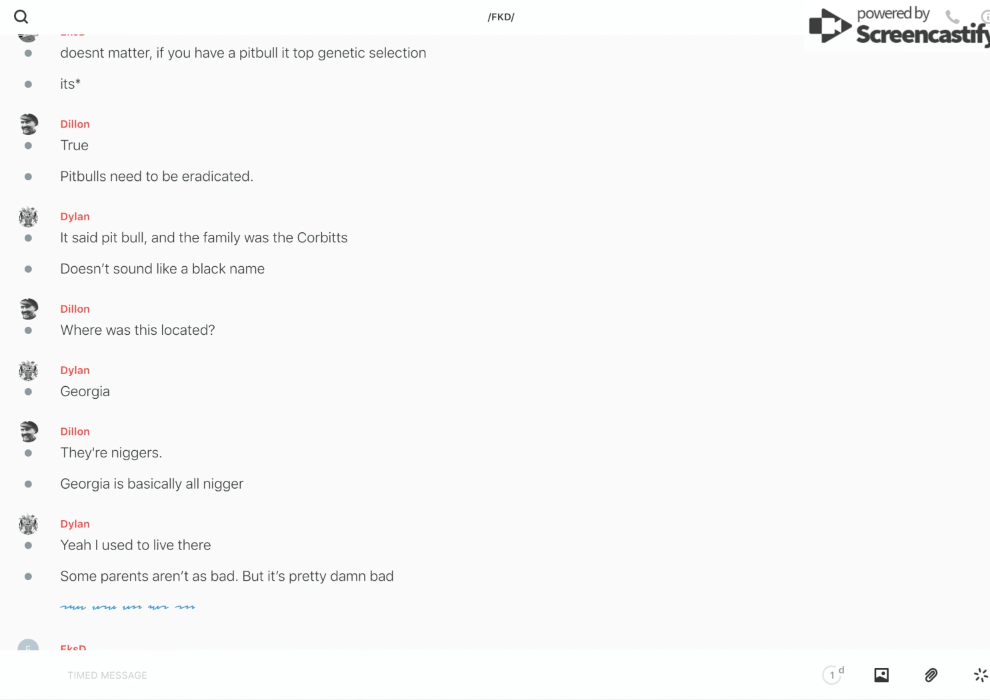The width and height of the screenshot is (990, 700).
Task: Click the paperclip file attachment icon
Action: point(931,675)
